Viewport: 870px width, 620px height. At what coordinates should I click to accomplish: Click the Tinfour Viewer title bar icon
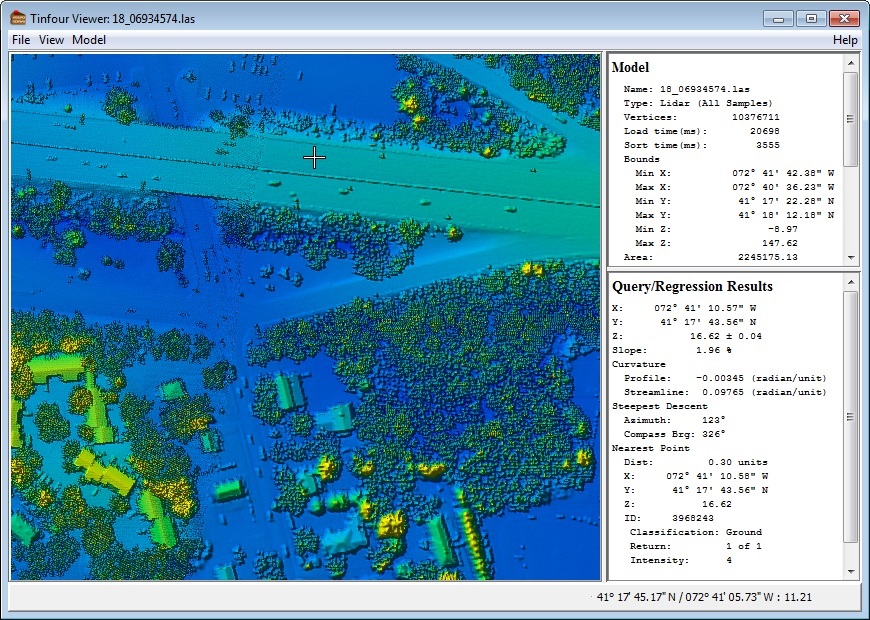tap(17, 17)
